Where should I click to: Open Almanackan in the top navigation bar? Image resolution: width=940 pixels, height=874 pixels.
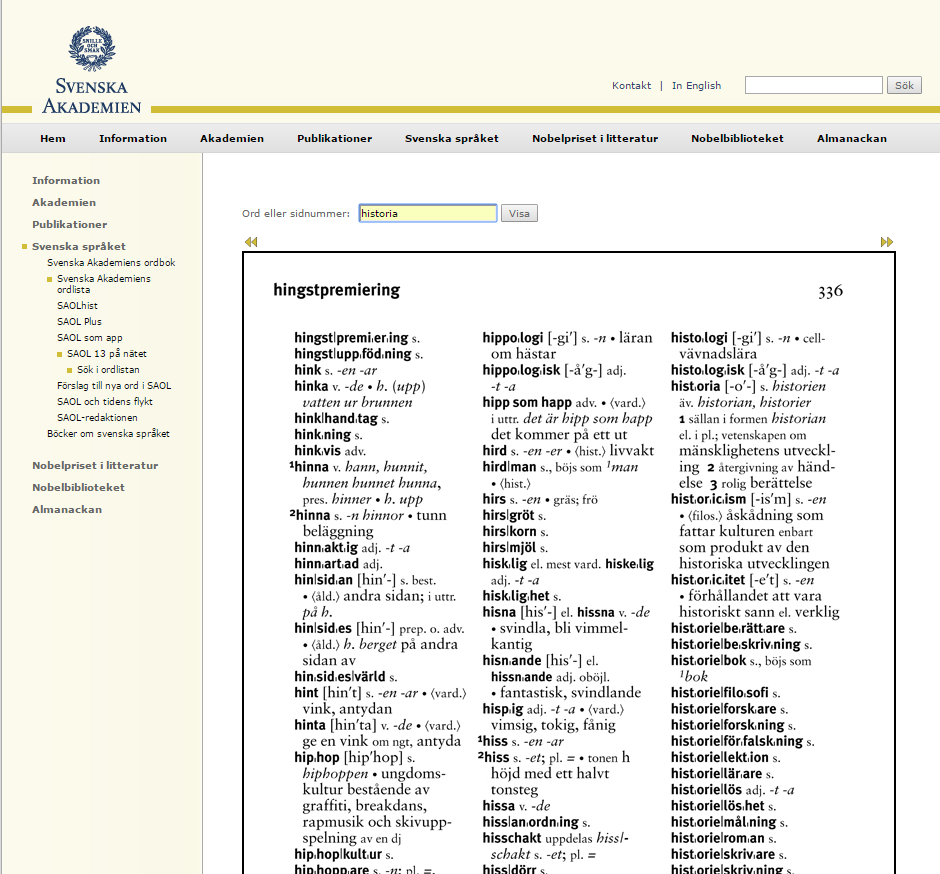point(852,138)
